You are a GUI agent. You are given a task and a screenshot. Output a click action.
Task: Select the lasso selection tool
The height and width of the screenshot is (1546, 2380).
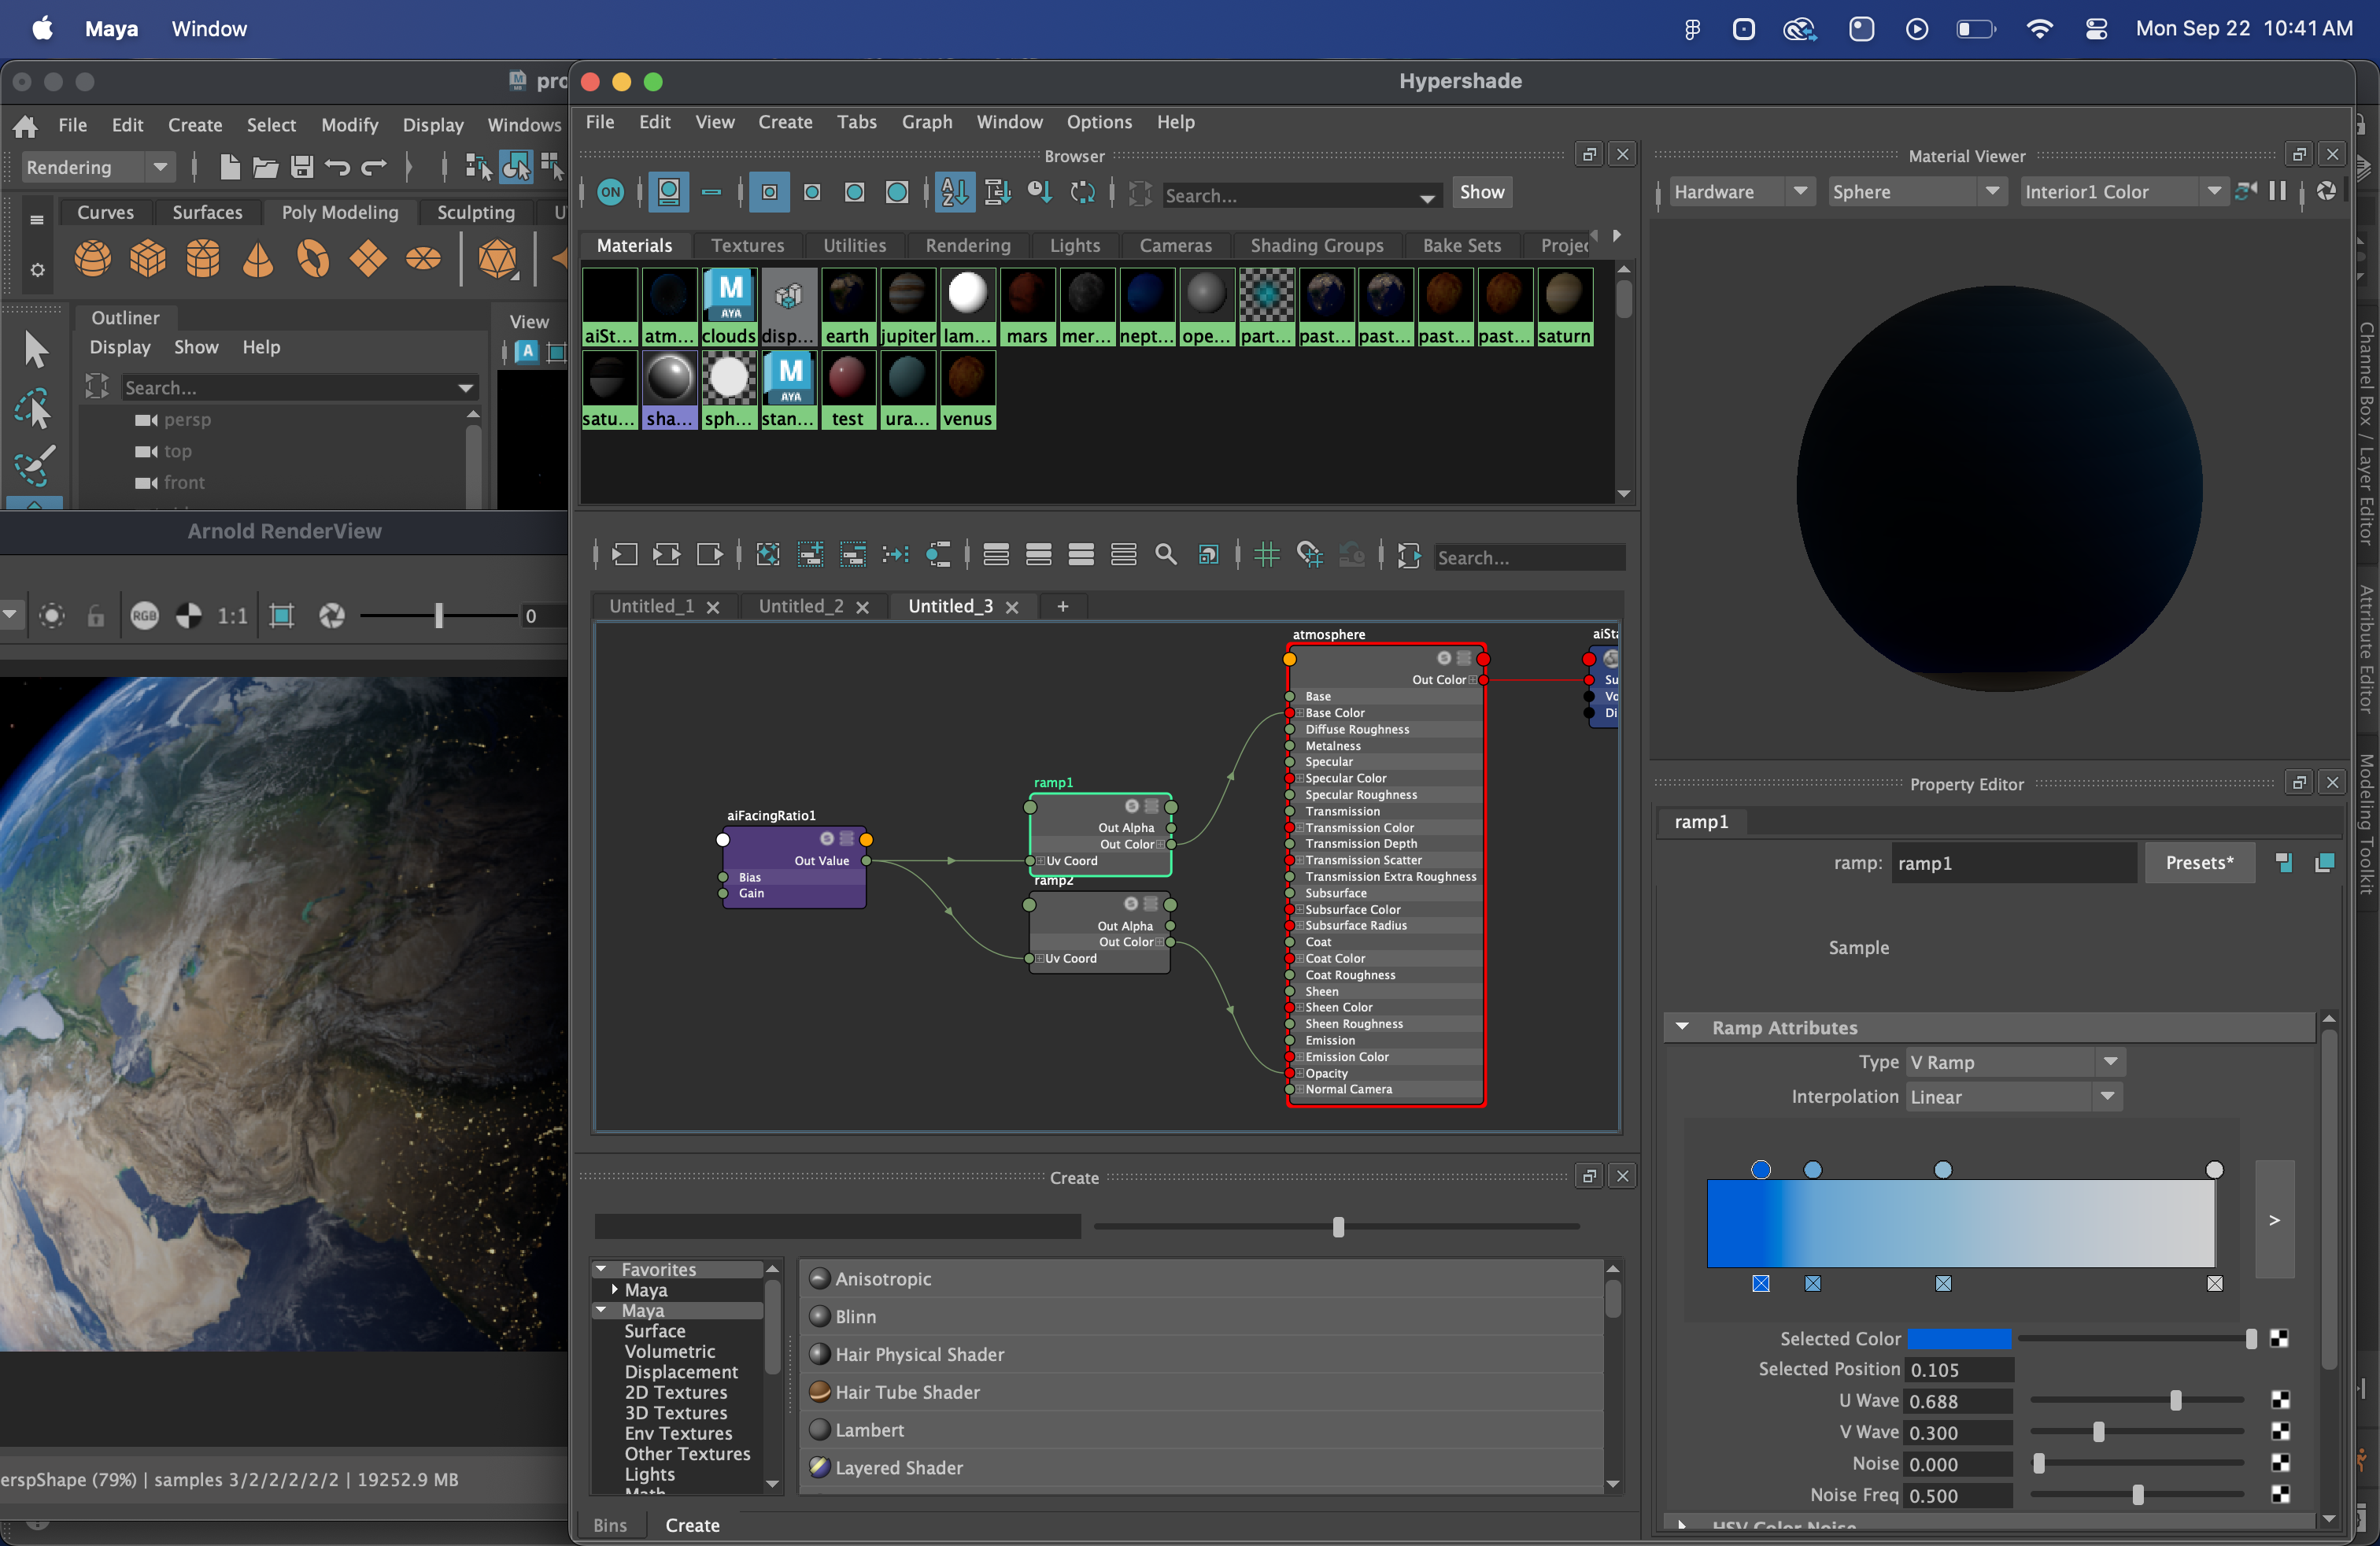tap(35, 409)
